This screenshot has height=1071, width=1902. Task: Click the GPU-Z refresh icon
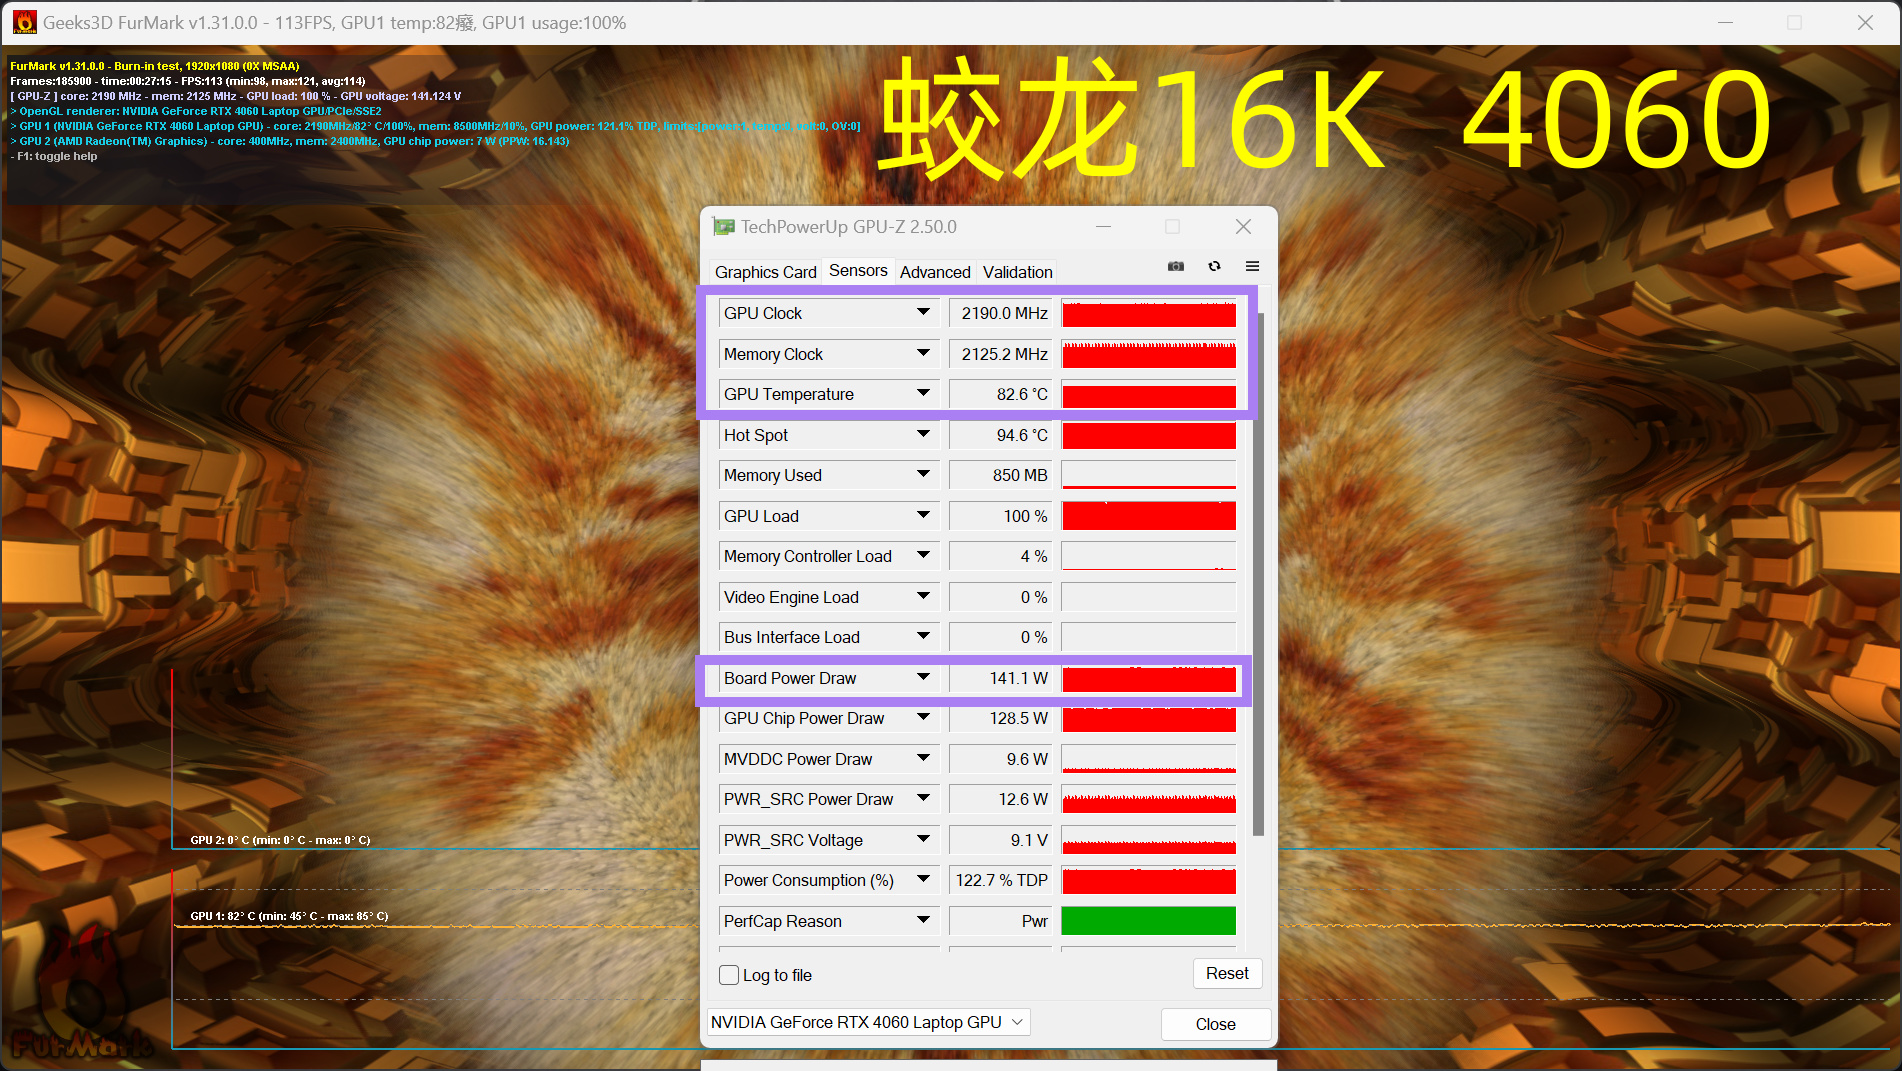pyautogui.click(x=1214, y=266)
